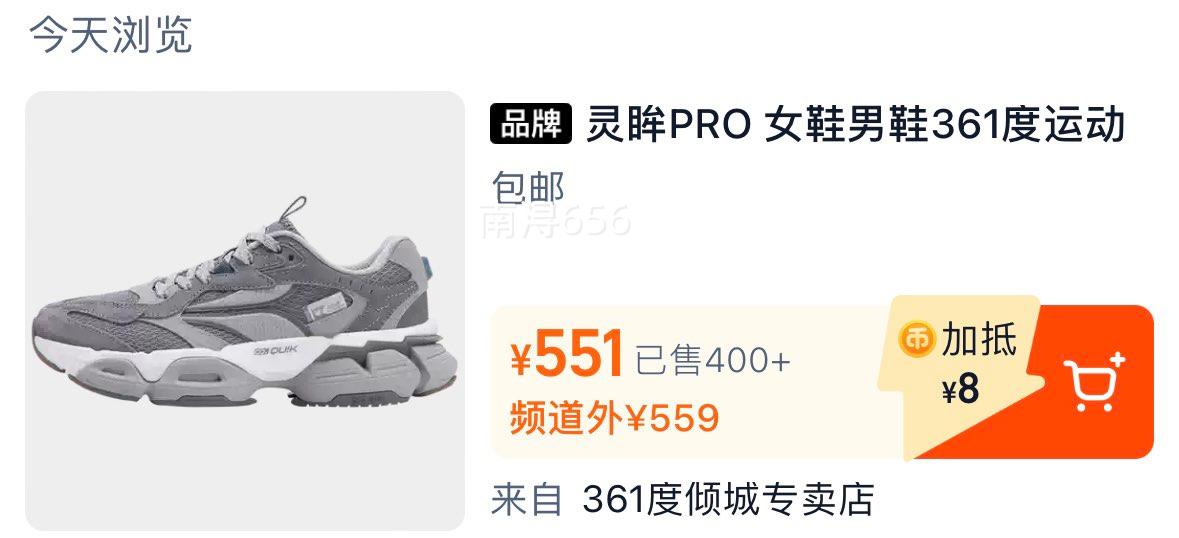Click the black 品牌 brand badge
1179x538 pixels.
(x=531, y=124)
